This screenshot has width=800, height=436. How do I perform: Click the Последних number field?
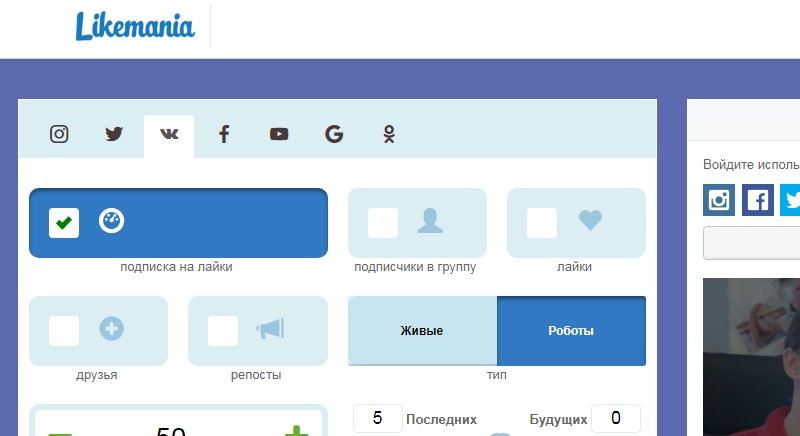coord(378,418)
